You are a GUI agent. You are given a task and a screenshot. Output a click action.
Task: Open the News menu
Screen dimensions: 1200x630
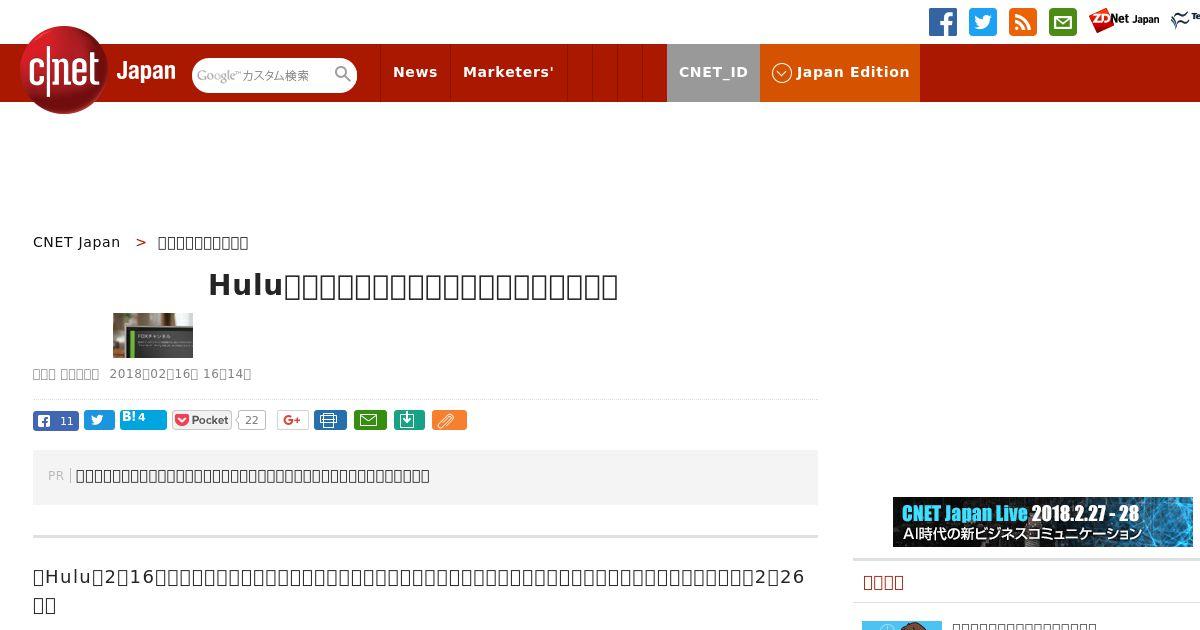415,72
